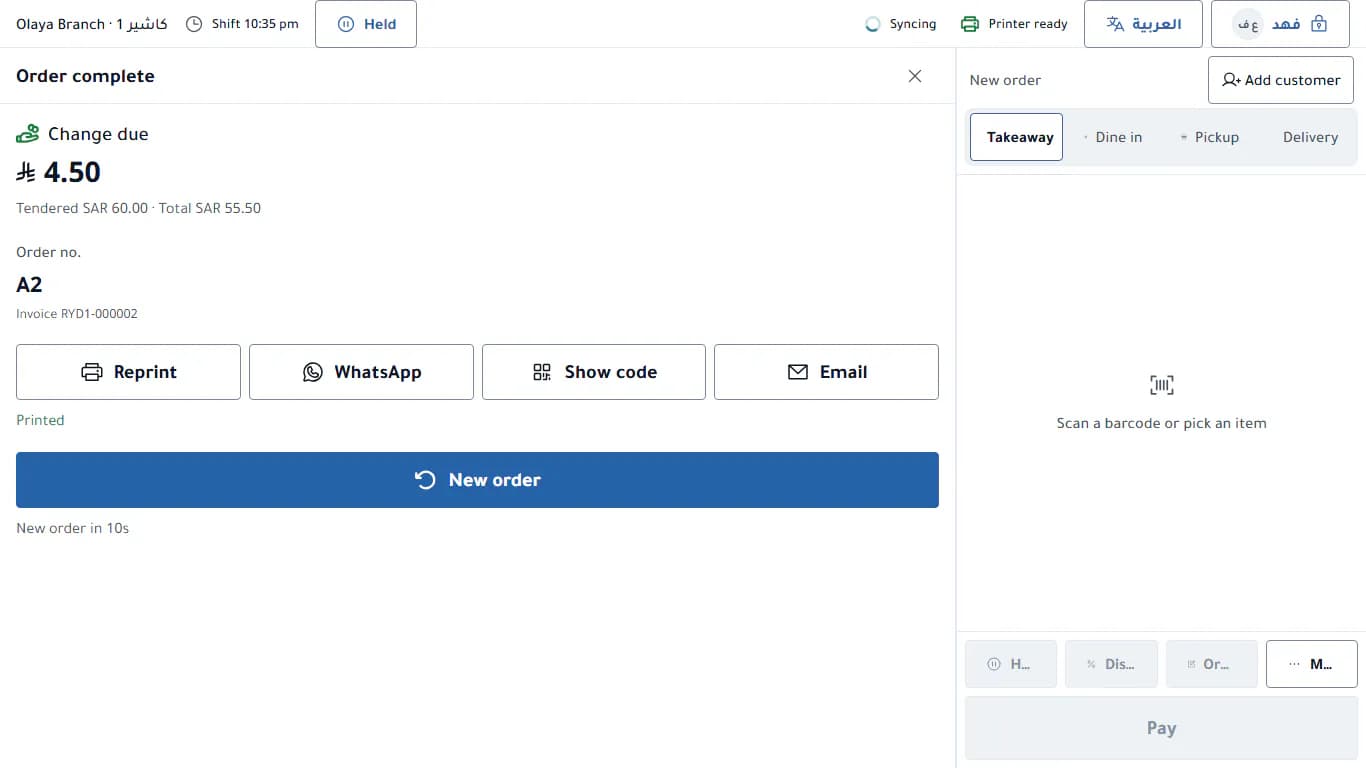Click the barcode scanner icon
Viewport: 1366px width, 768px height.
tap(1161, 385)
